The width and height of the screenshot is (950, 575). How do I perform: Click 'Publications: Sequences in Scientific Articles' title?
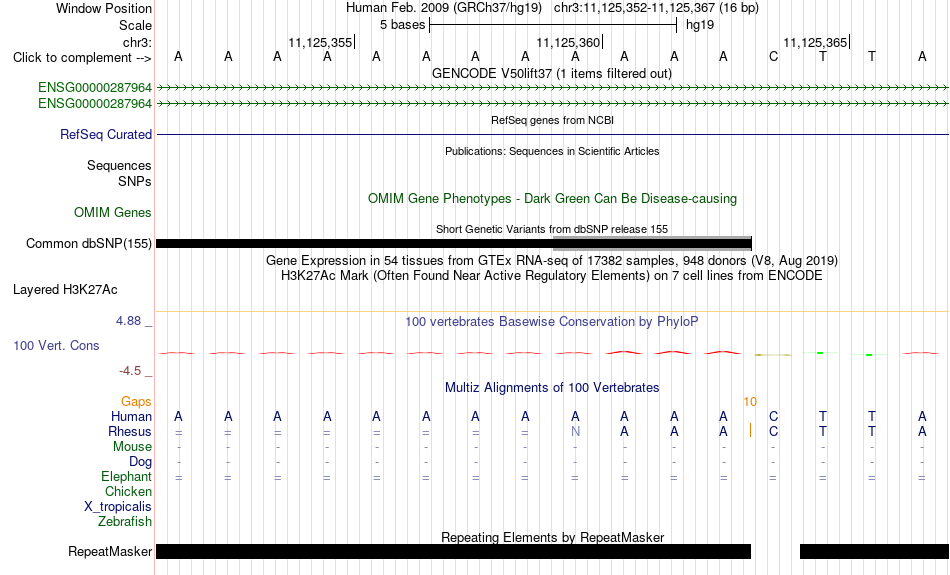click(x=552, y=151)
